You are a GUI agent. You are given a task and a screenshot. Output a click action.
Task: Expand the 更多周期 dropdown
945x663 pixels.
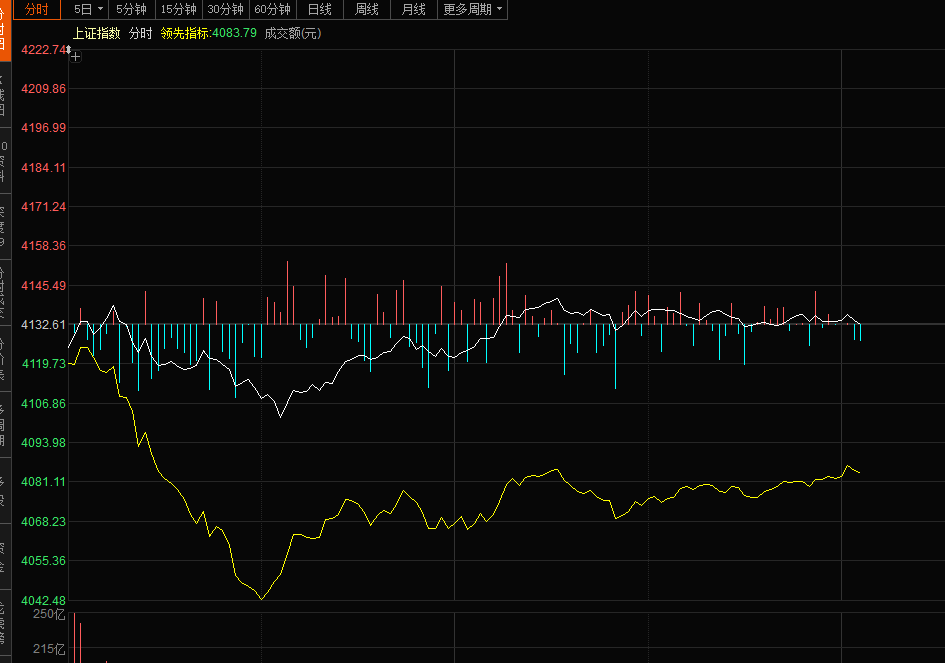point(473,9)
